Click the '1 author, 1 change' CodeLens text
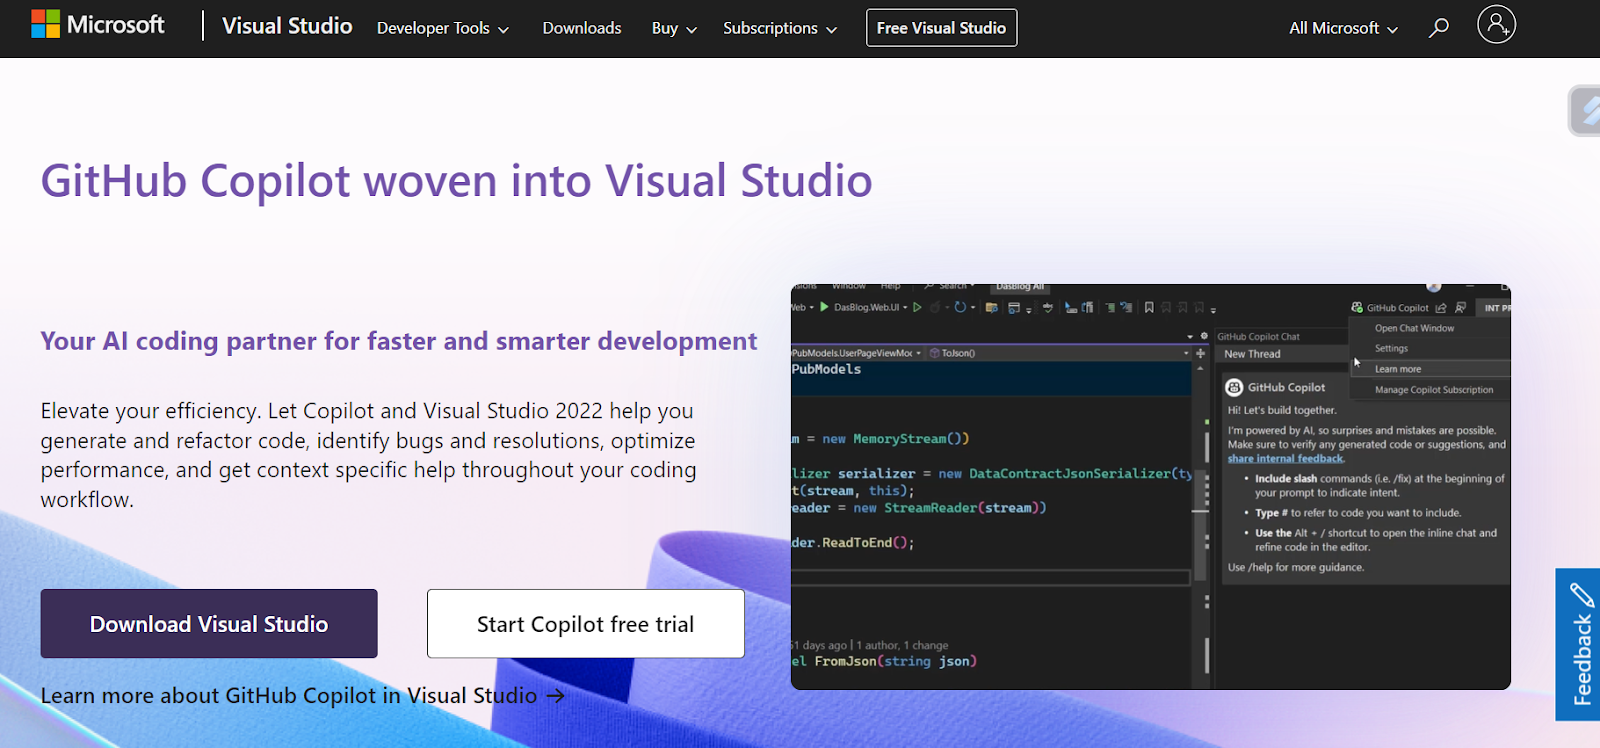The width and height of the screenshot is (1600, 748). (902, 645)
